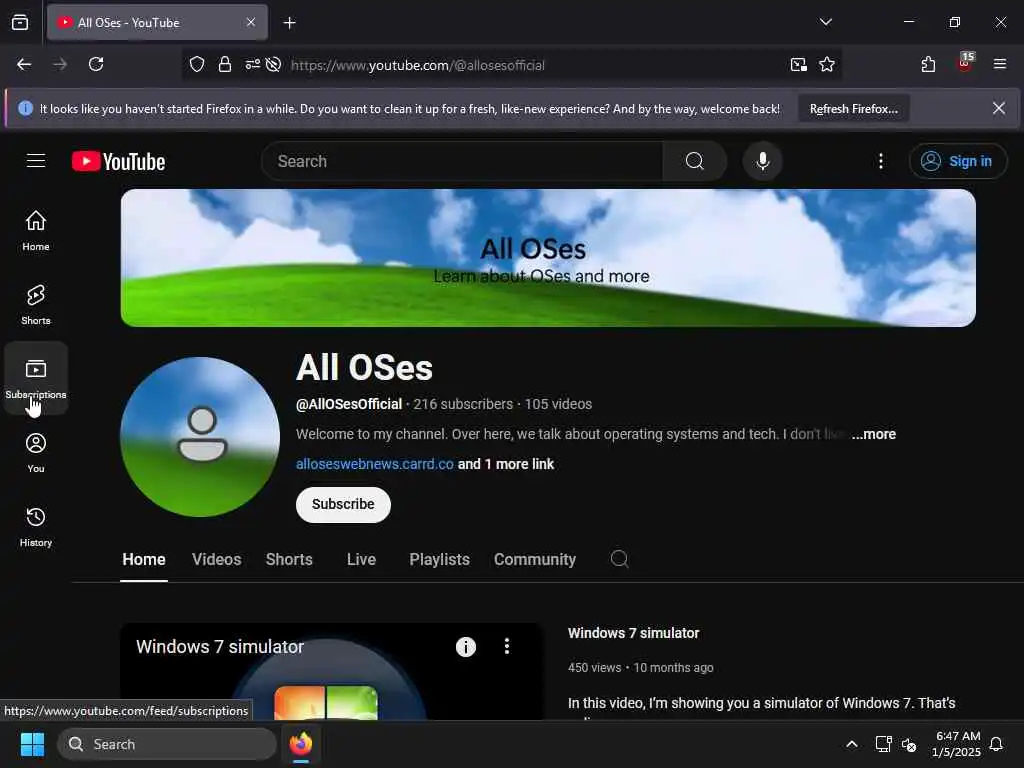Click the Subscribe button

[343, 504]
